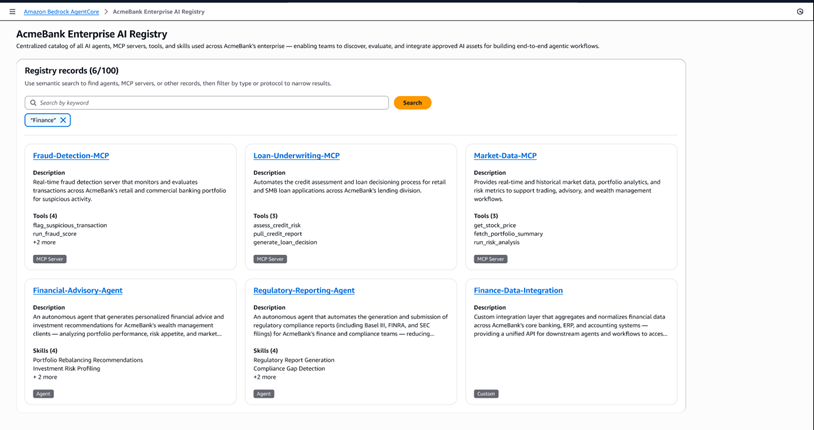Open the Loan-Underwriting-MCP record link
Image resolution: width=814 pixels, height=430 pixels.
tap(296, 156)
